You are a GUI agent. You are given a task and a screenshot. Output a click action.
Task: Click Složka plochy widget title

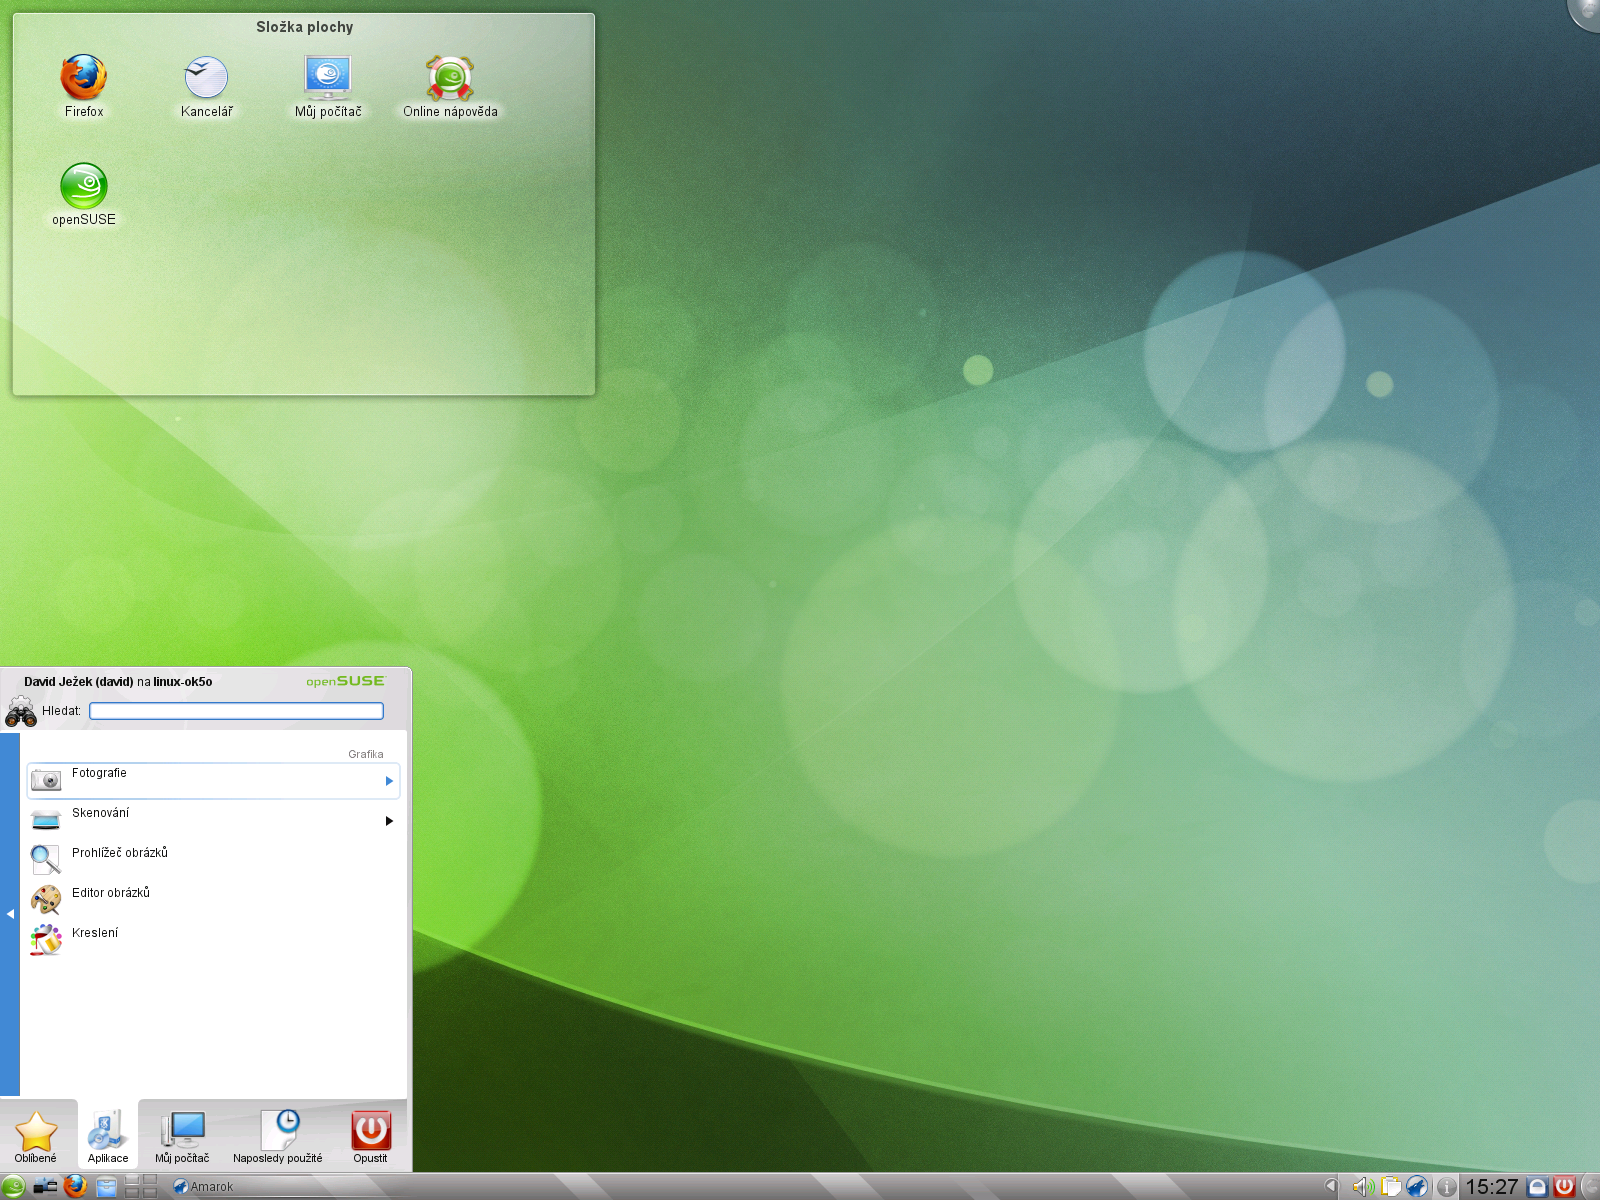[x=304, y=27]
